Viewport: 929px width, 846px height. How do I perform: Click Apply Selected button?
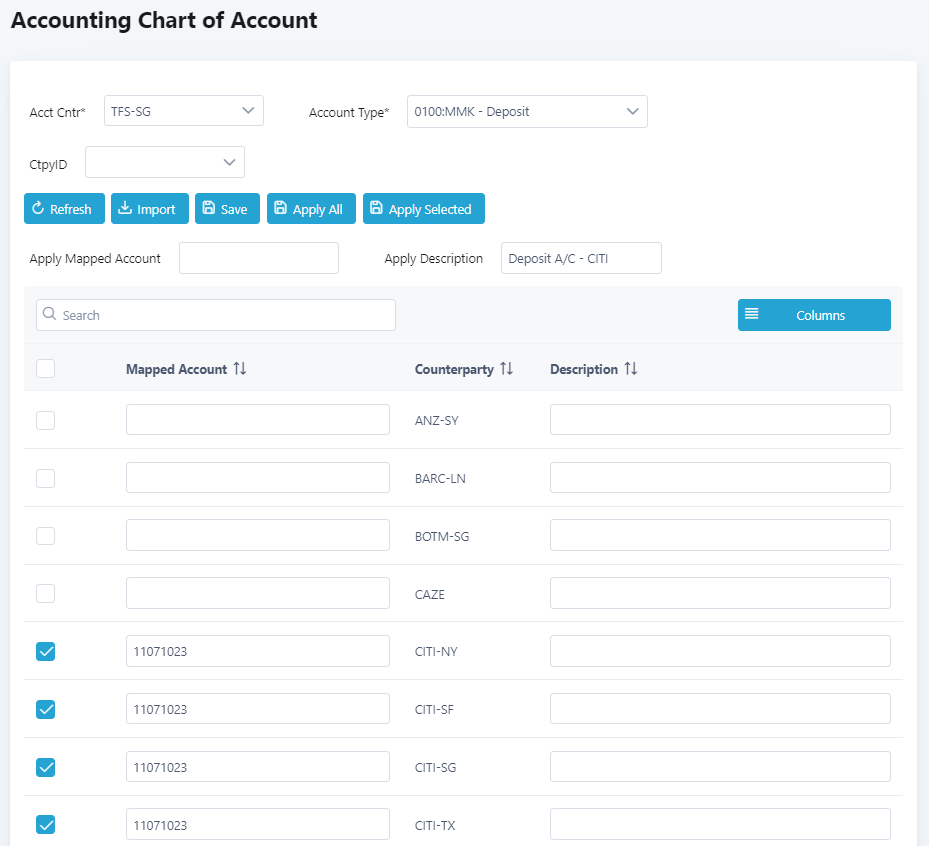click(x=424, y=209)
